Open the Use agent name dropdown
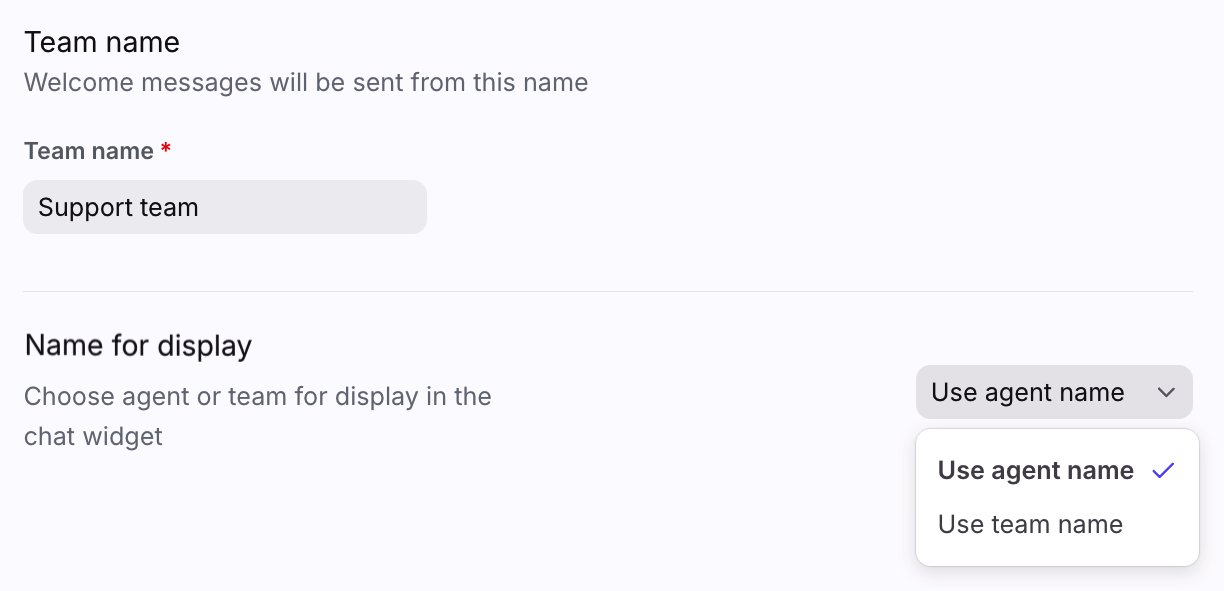Image resolution: width=1224 pixels, height=591 pixels. point(1053,393)
